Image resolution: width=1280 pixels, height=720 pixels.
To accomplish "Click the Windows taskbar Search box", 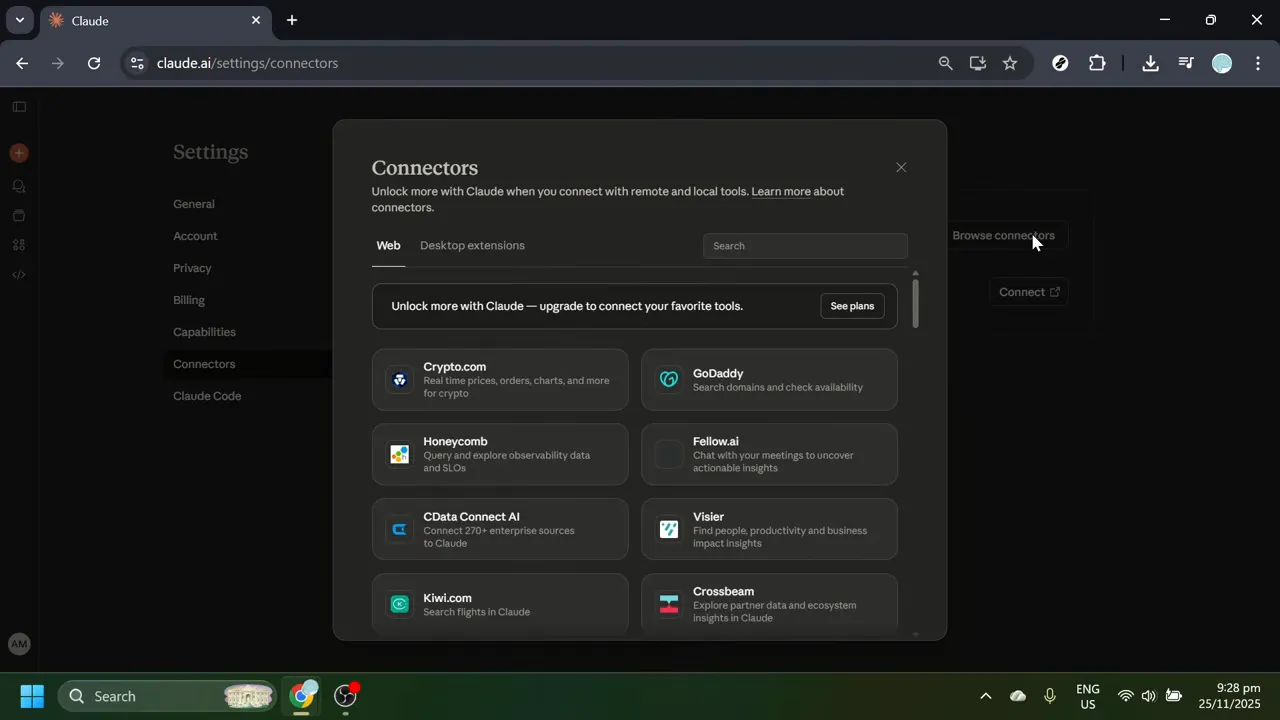I will pyautogui.click(x=167, y=696).
